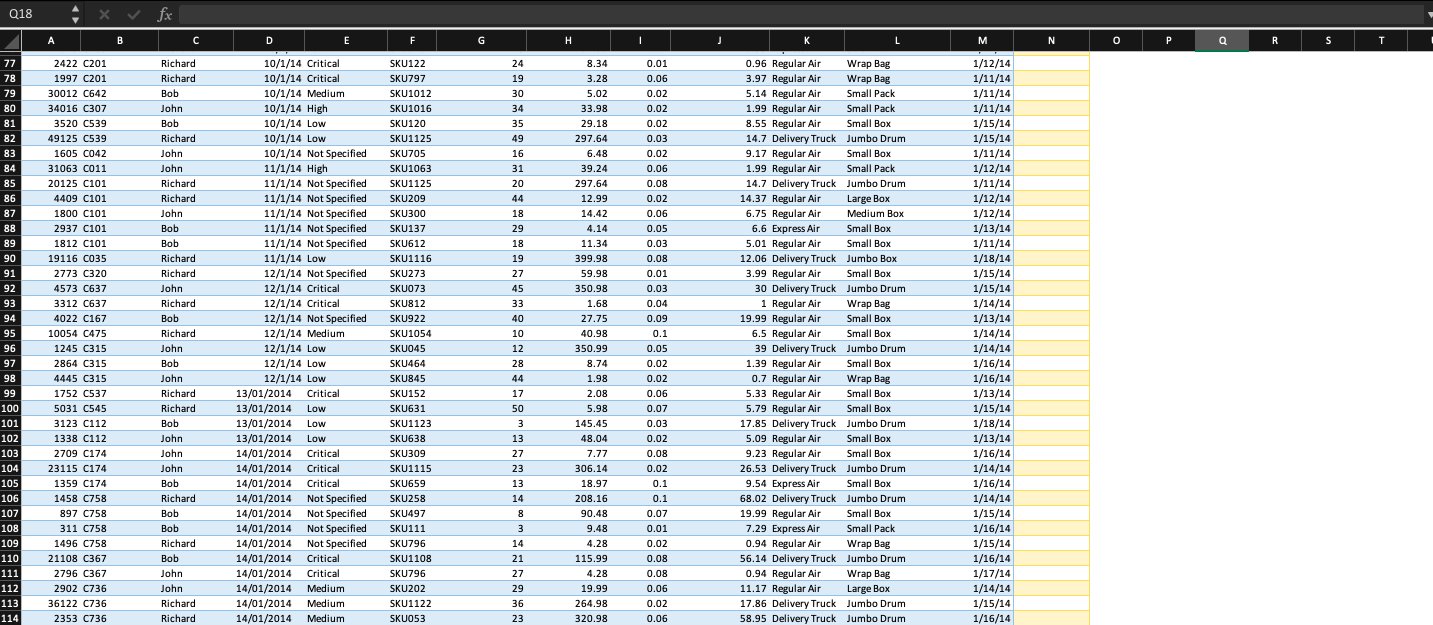Click the SKU1125 cell in row 82
The height and width of the screenshot is (625, 1433).
[x=411, y=138]
